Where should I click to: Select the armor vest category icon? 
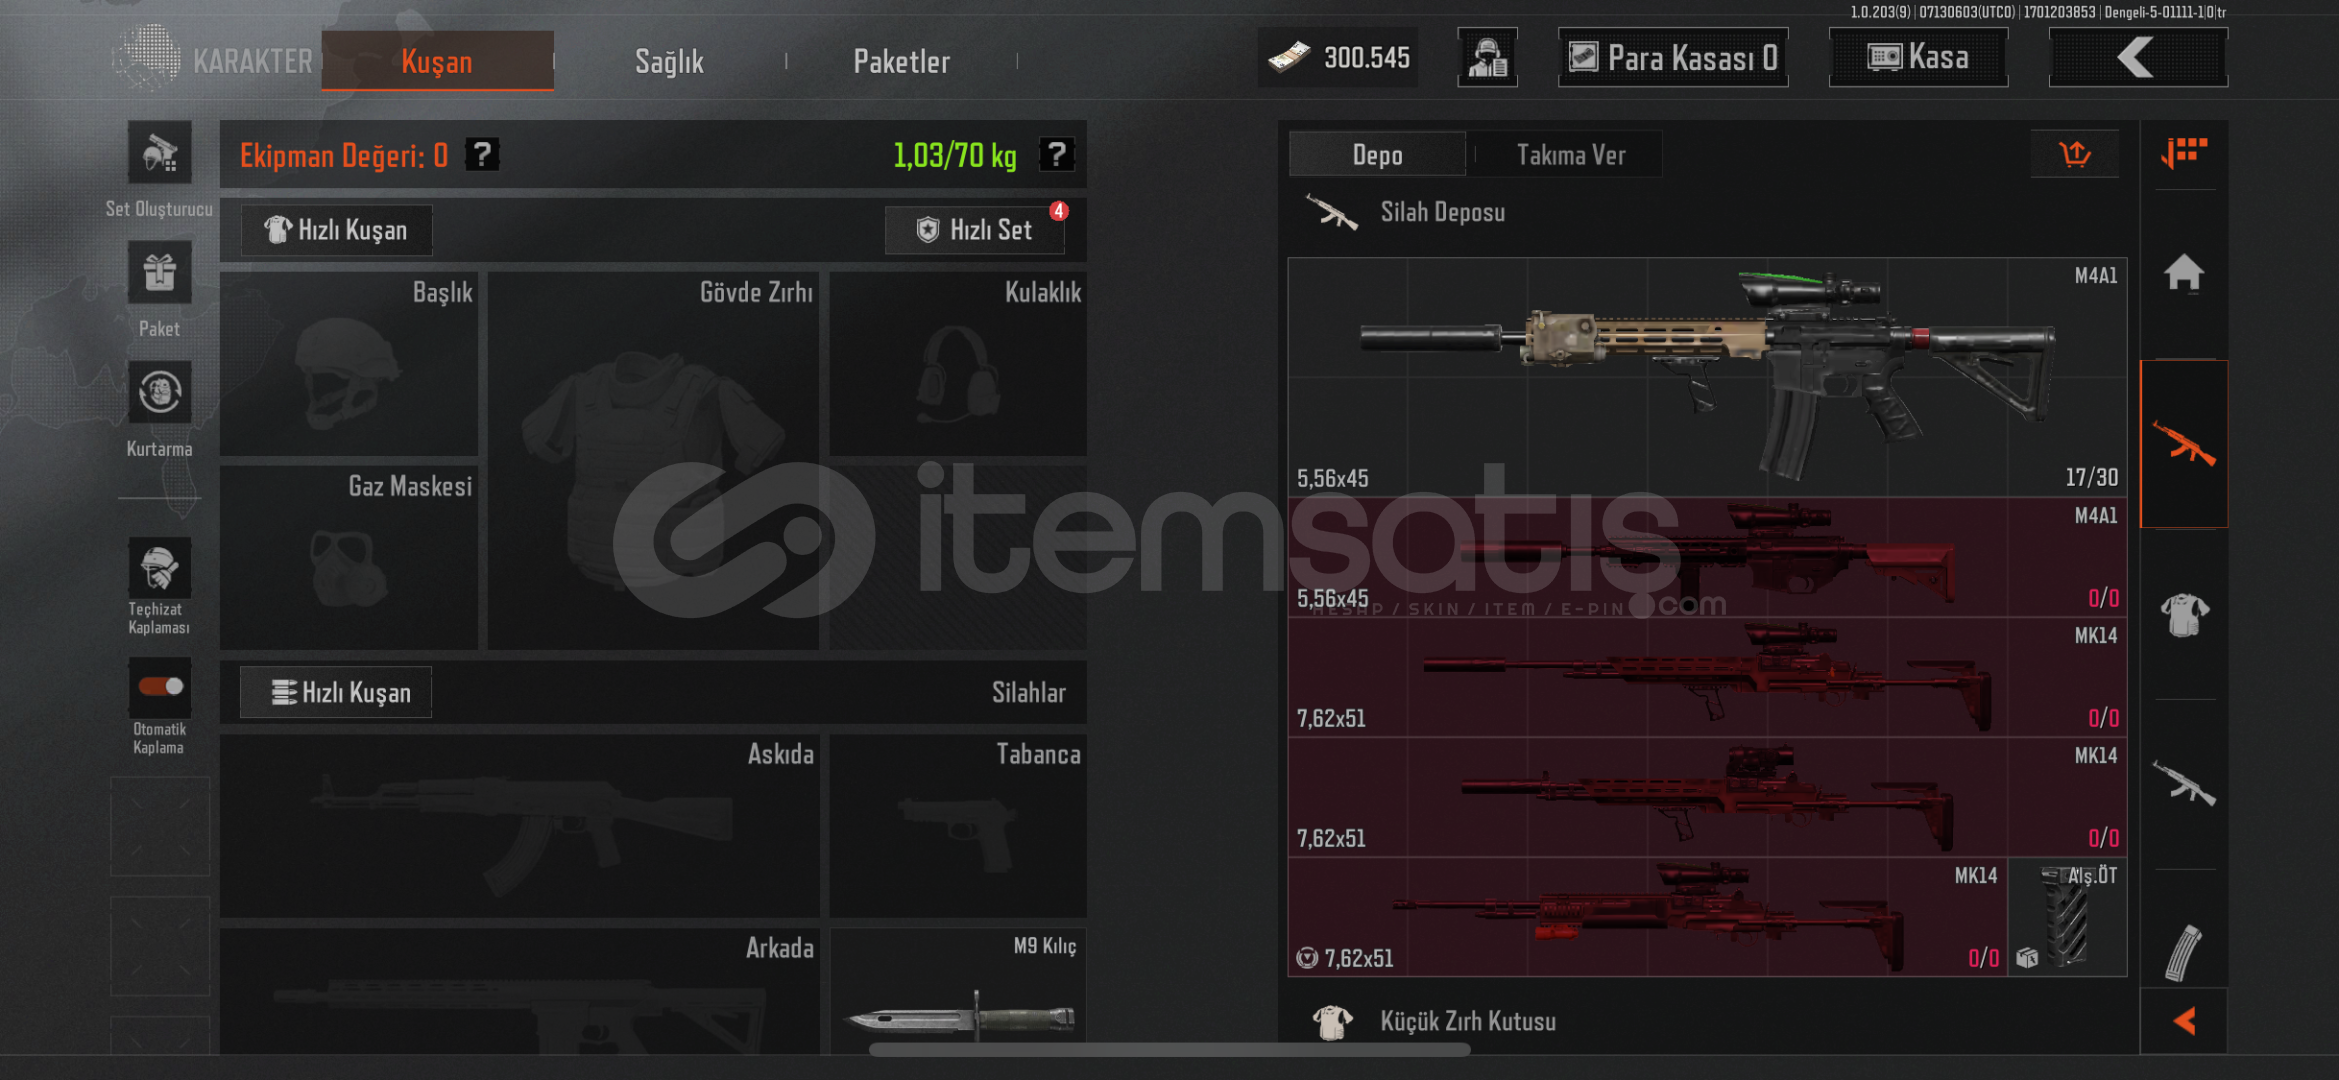[2184, 614]
